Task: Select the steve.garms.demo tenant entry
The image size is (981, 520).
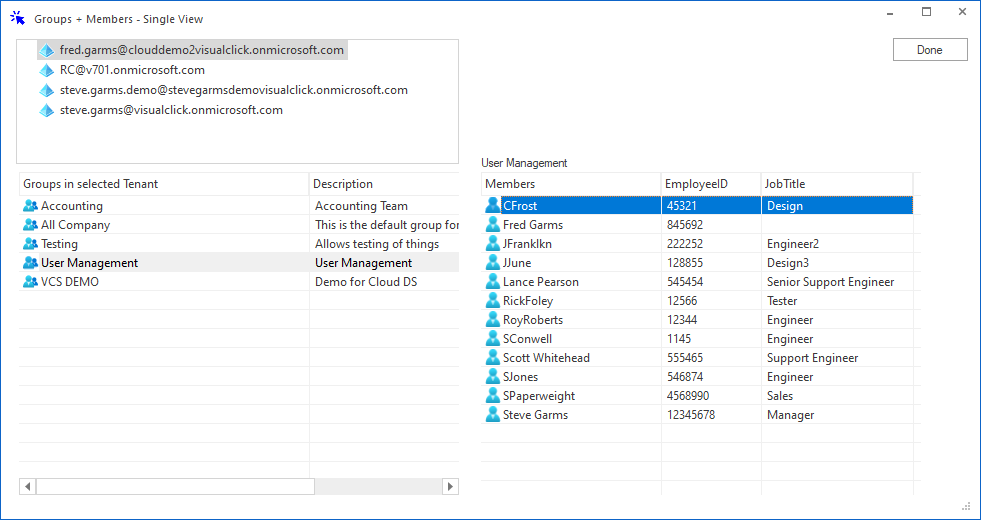Action: 233,90
